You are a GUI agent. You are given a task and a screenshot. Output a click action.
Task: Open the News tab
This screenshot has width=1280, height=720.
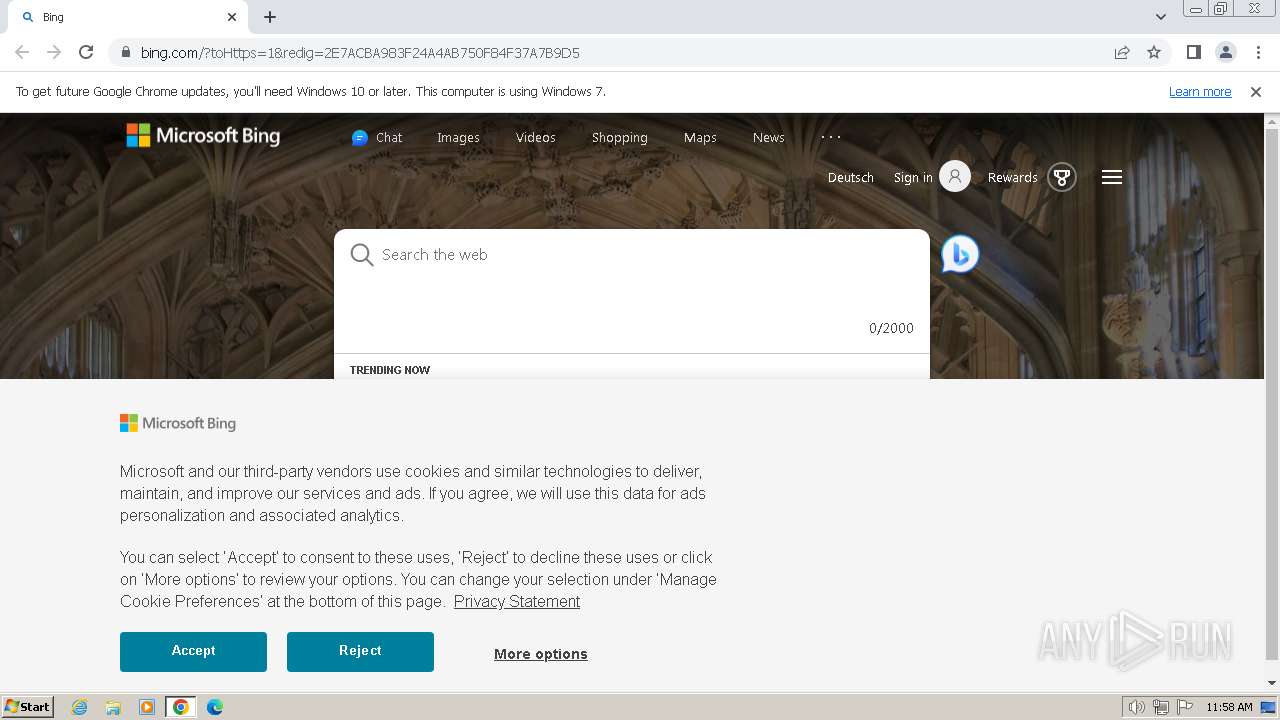769,138
